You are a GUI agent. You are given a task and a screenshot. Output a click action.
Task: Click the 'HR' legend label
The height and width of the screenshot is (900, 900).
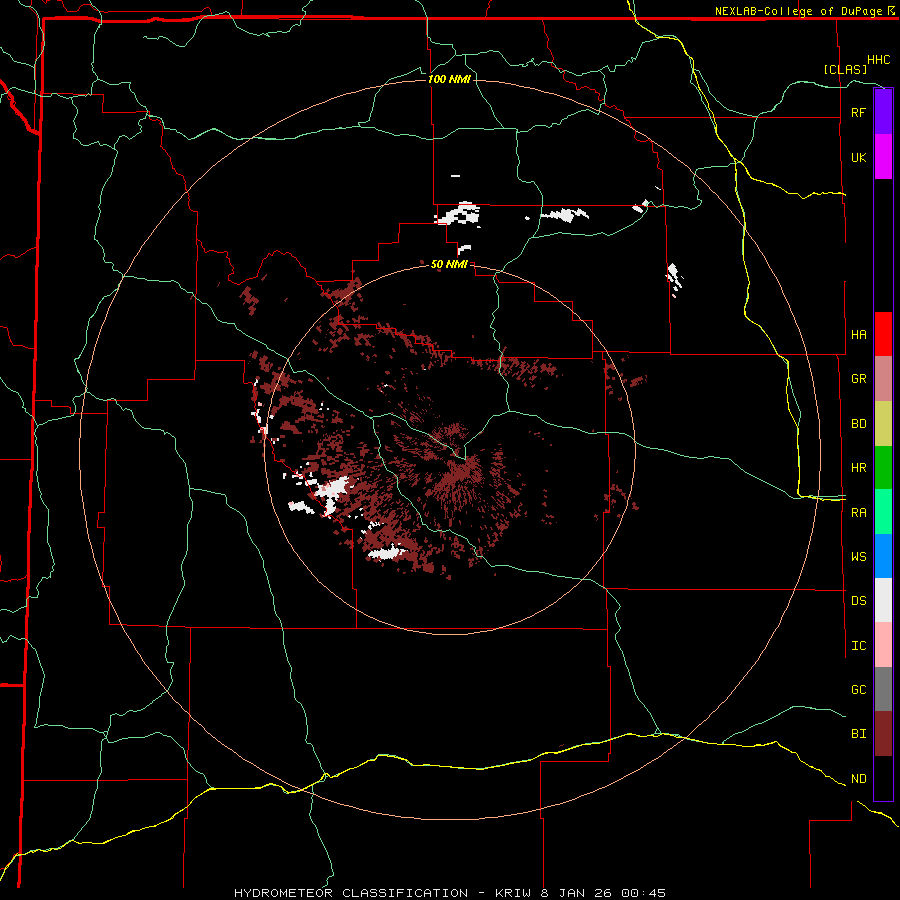pyautogui.click(x=858, y=468)
